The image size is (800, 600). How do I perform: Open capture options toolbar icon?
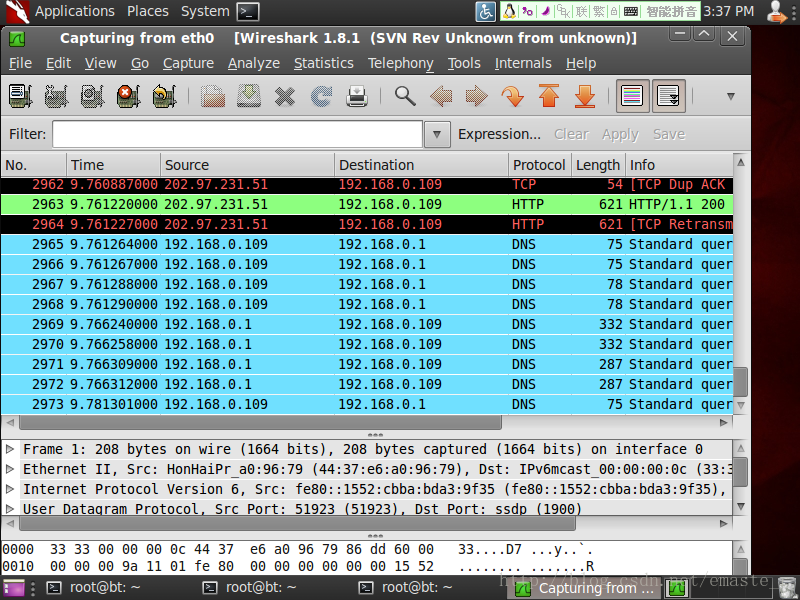56,96
